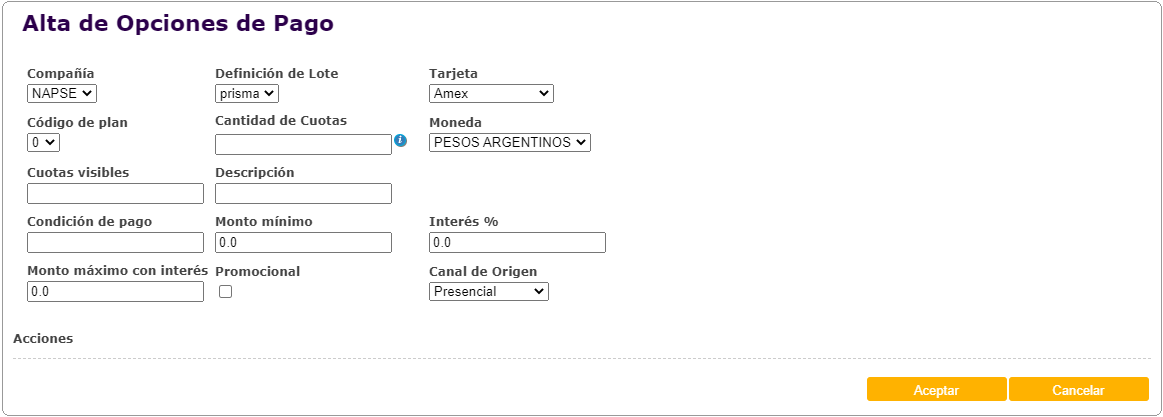Click the Cancelar button

click(1078, 390)
